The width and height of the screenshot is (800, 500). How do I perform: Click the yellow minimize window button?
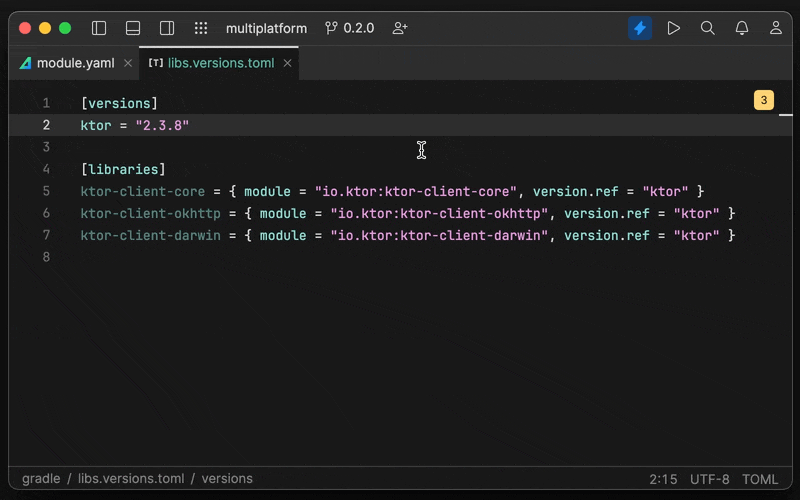click(45, 28)
